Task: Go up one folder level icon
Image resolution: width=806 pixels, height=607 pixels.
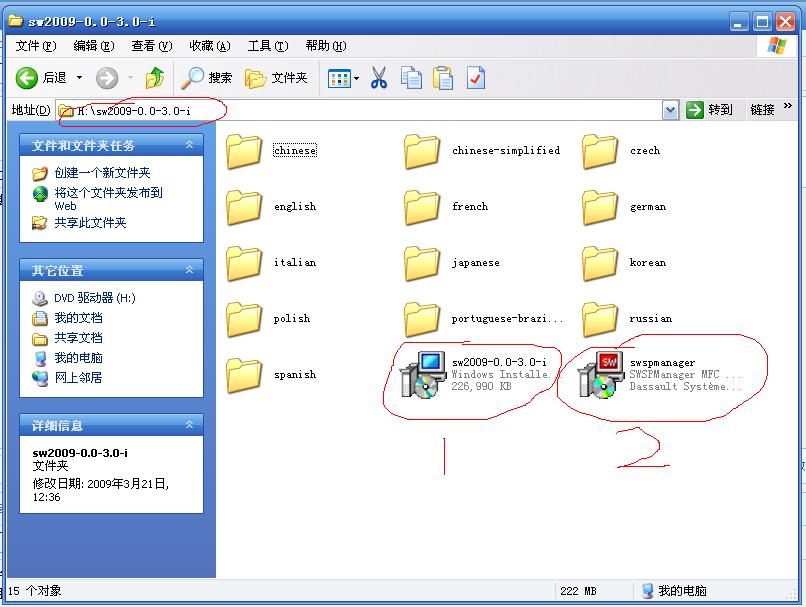Action: point(155,78)
